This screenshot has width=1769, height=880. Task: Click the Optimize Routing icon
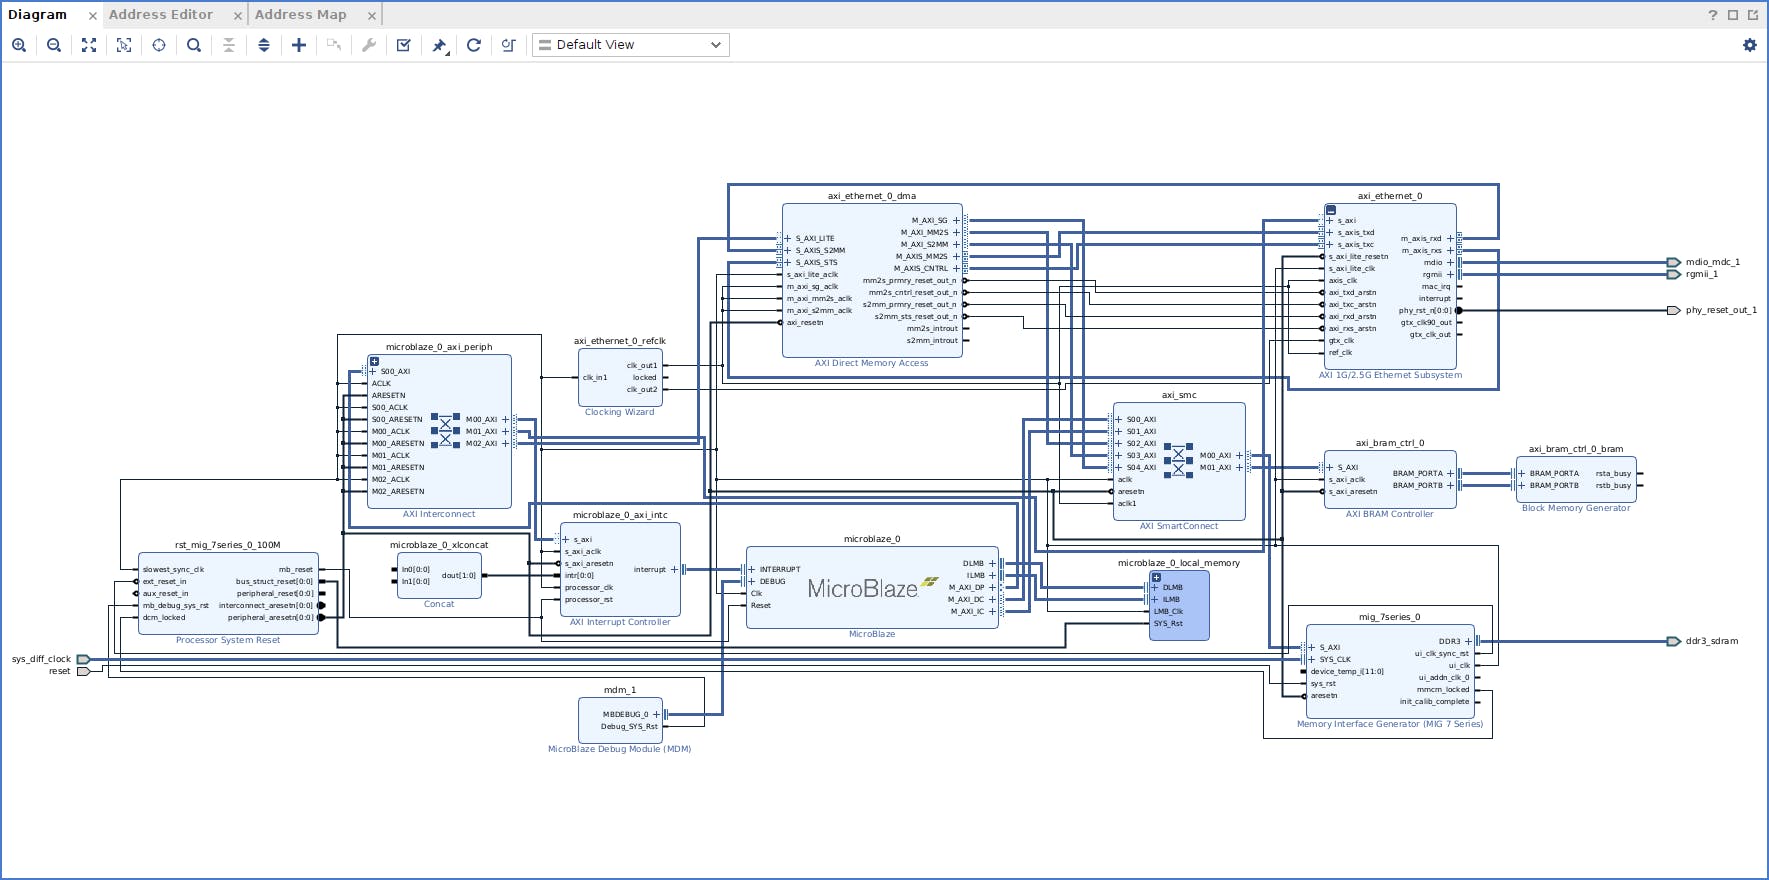509,45
